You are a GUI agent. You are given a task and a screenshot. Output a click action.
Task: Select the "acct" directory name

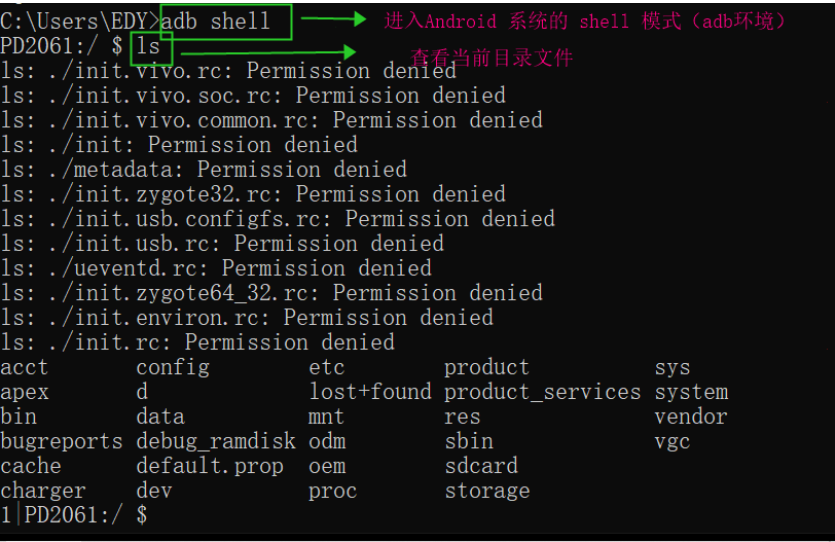point(24,367)
